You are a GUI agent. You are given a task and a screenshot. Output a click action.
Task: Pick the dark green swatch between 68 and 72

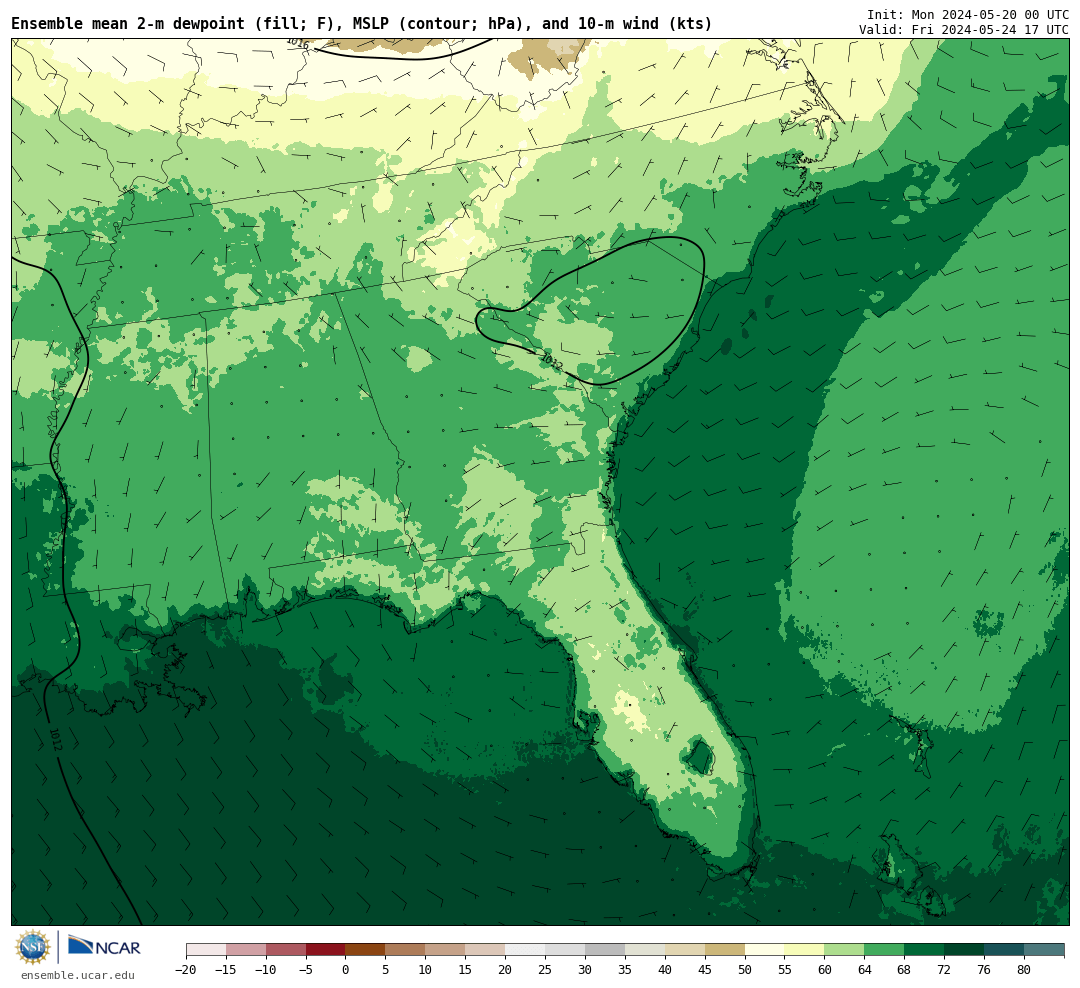924,950
